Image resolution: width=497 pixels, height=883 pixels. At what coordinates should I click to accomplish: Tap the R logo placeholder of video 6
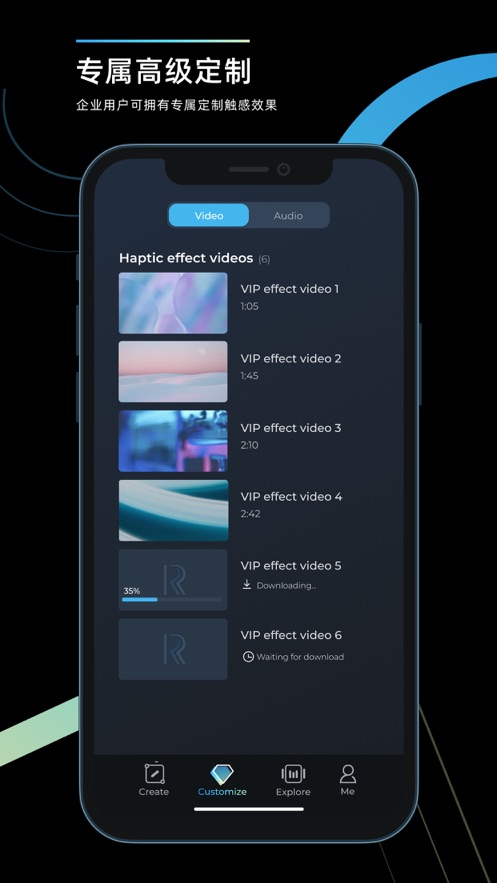174,649
